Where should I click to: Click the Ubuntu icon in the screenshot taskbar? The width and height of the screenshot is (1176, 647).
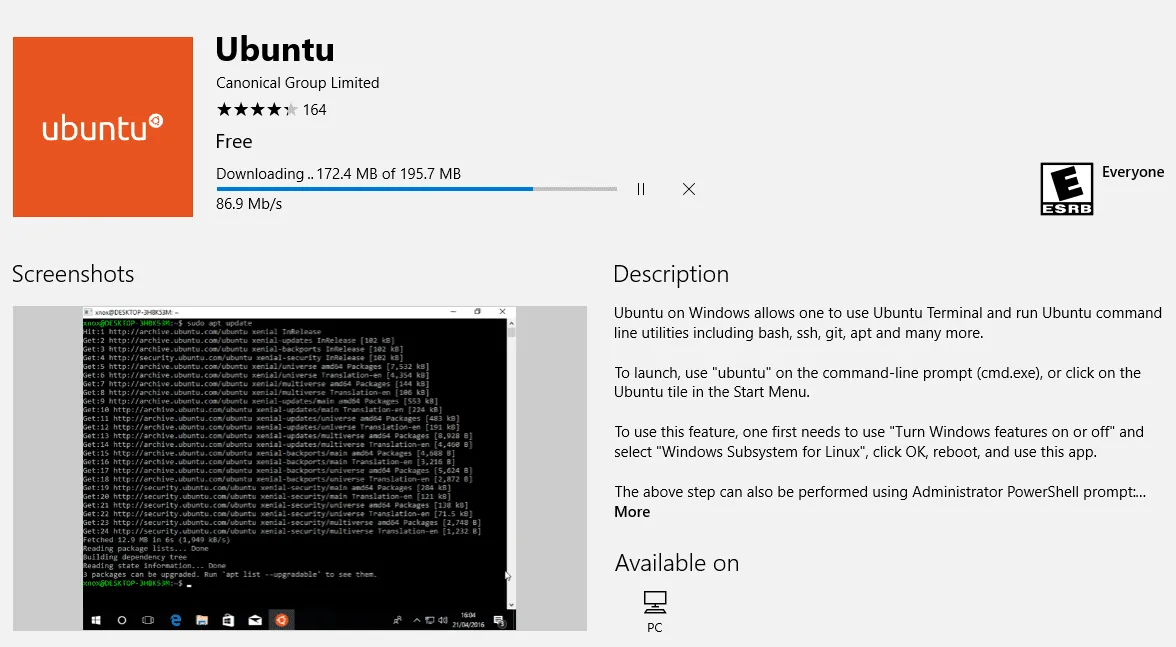282,620
